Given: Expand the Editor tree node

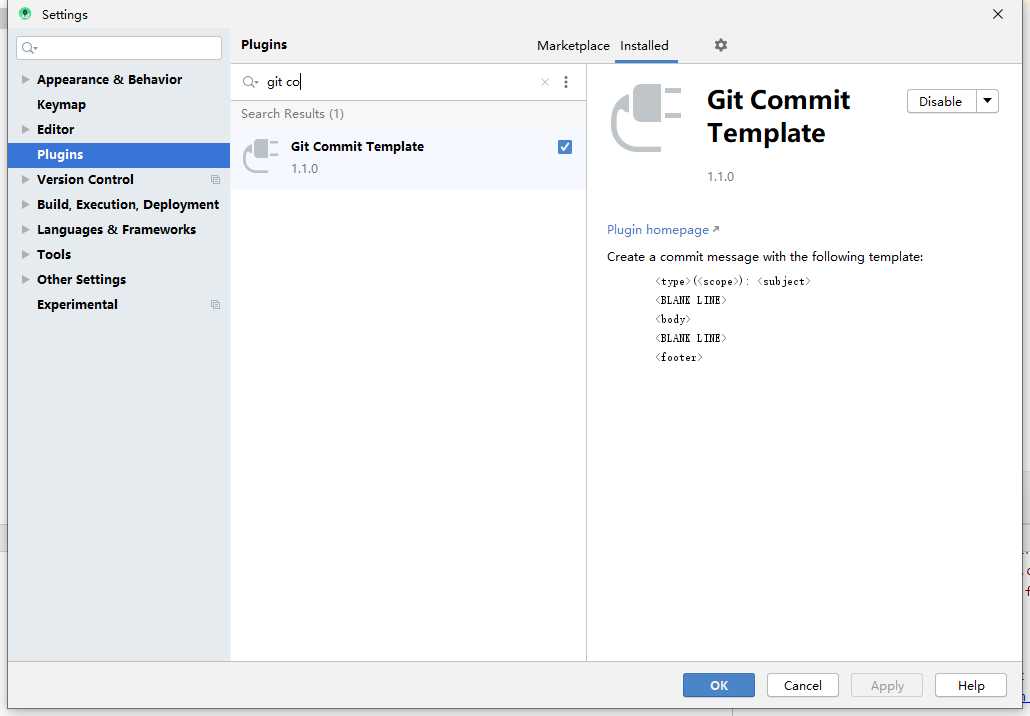Looking at the screenshot, I should click(x=25, y=129).
